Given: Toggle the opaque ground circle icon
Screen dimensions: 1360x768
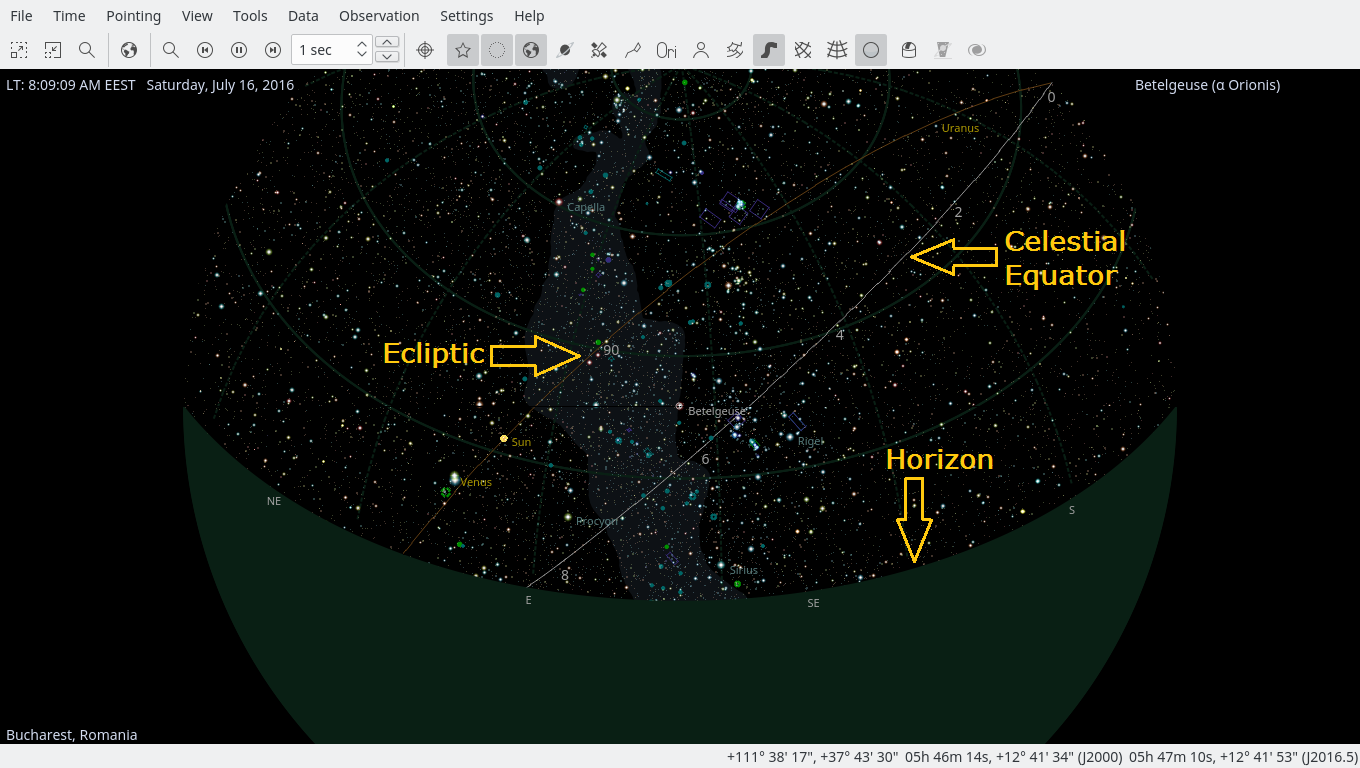Looking at the screenshot, I should [x=871, y=50].
